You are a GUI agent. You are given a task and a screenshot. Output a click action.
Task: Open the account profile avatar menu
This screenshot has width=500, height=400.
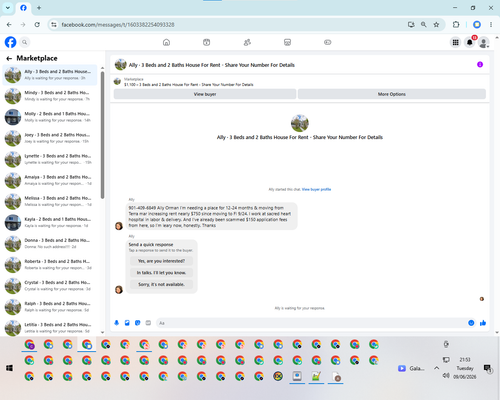[x=484, y=42]
